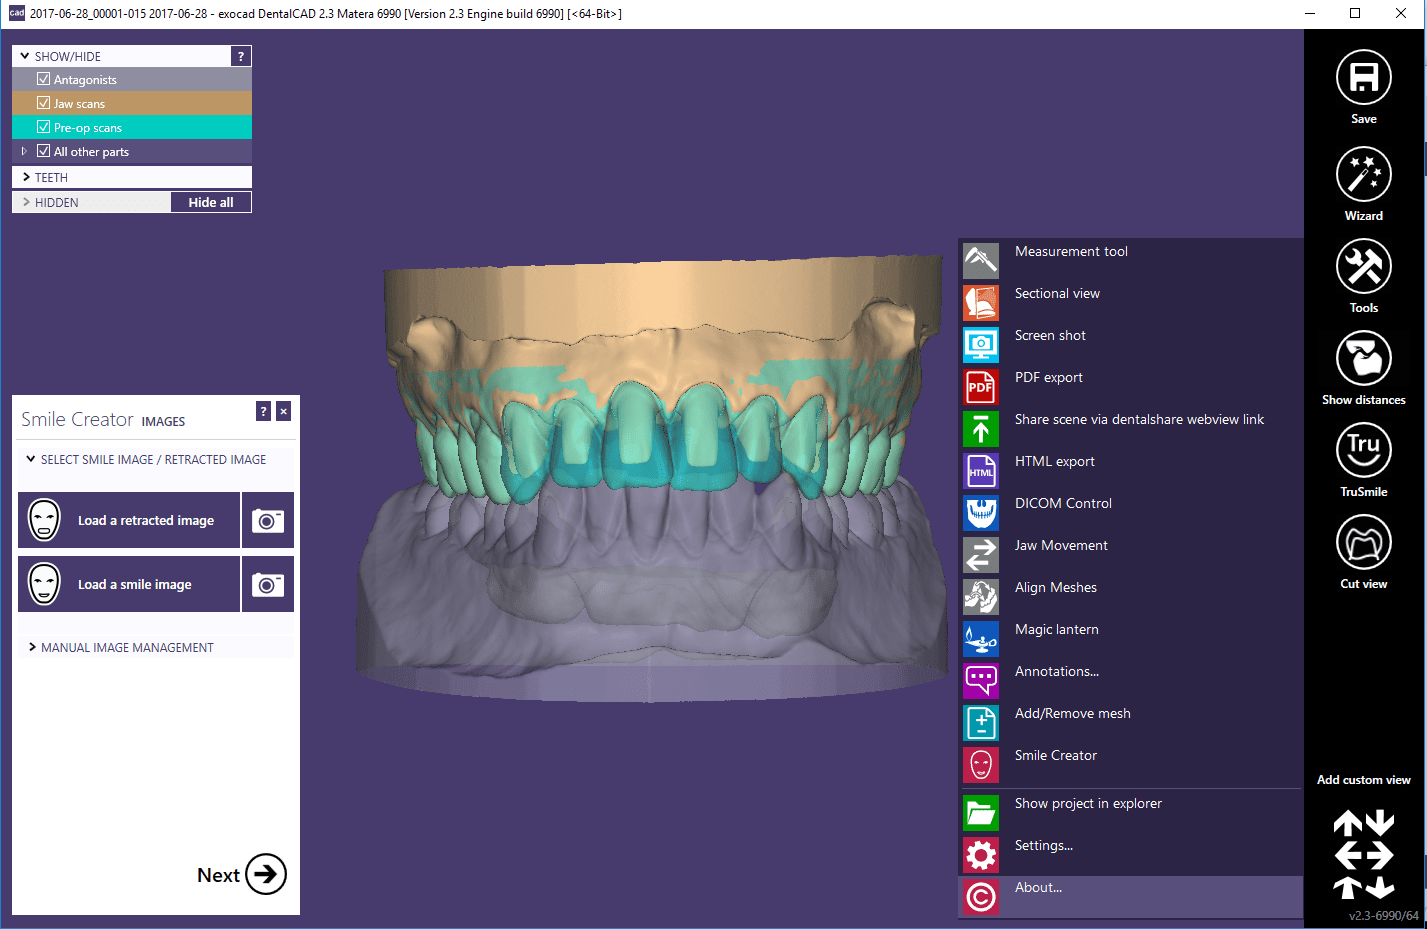Screen dimensions: 1427x929
Task: Click camera icon beside Load a retracted image
Action: coord(268,520)
